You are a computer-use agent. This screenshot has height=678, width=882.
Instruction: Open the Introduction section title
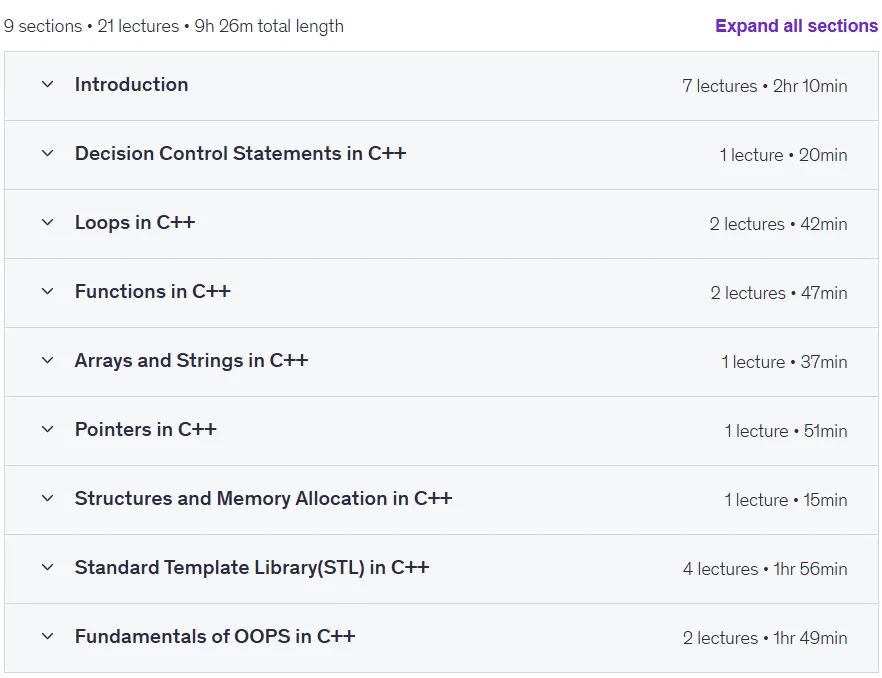point(132,84)
